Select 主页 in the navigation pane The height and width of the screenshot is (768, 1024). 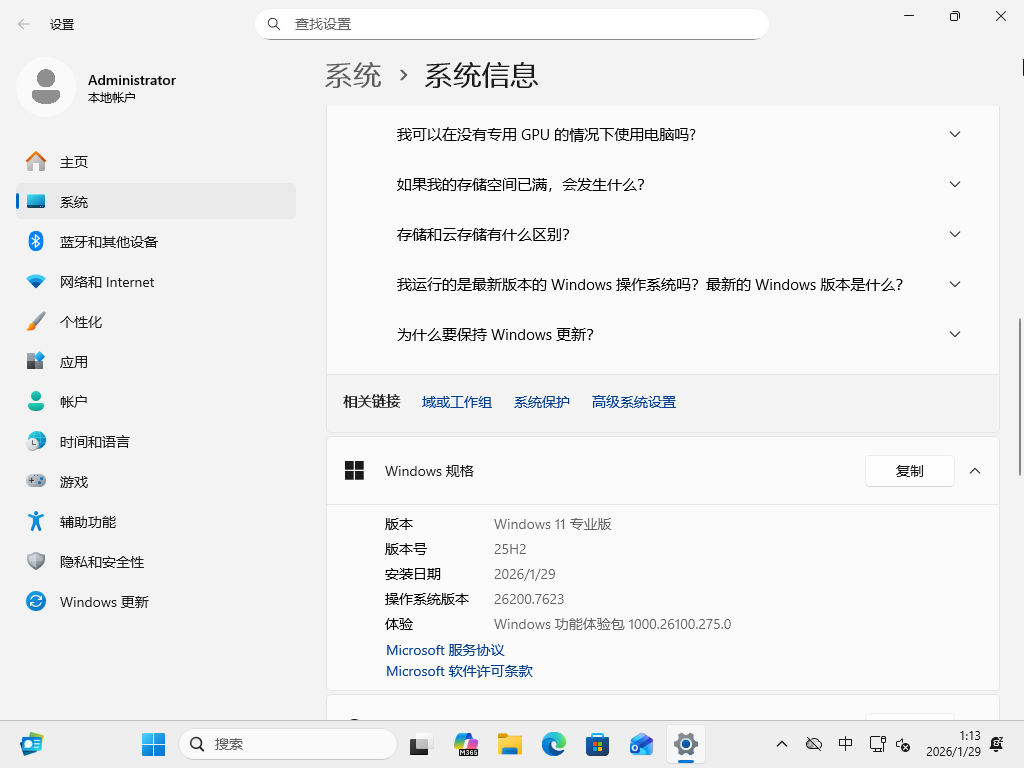click(x=36, y=161)
